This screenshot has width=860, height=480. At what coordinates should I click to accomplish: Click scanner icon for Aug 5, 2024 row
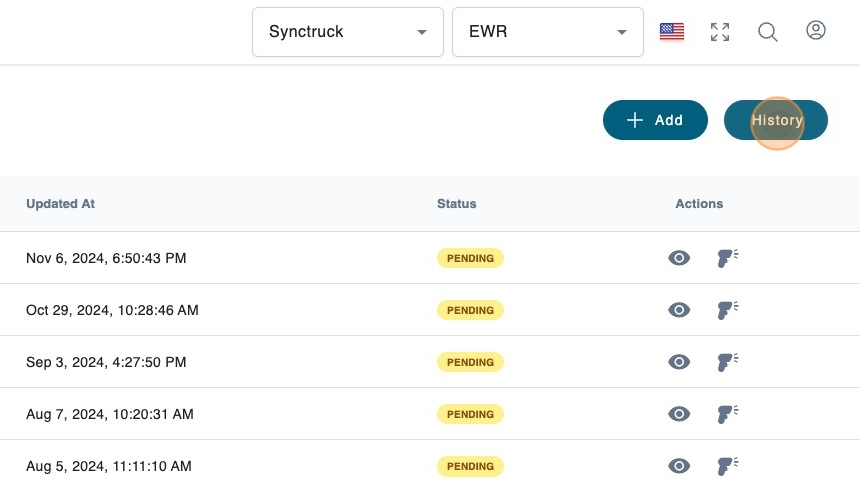click(727, 466)
